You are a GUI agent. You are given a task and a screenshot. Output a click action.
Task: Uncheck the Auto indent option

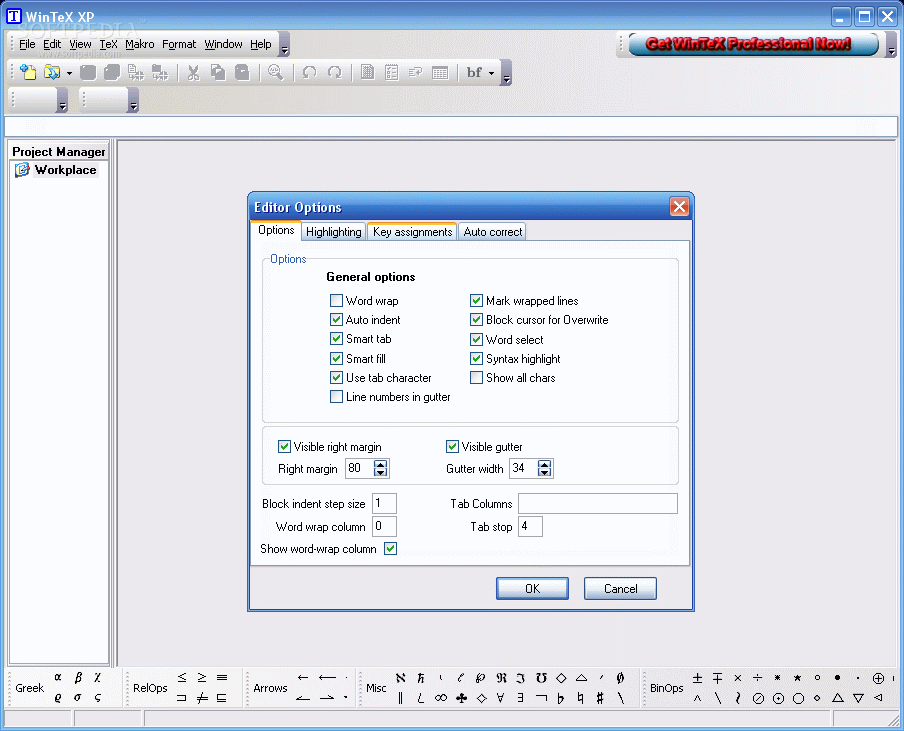[336, 319]
